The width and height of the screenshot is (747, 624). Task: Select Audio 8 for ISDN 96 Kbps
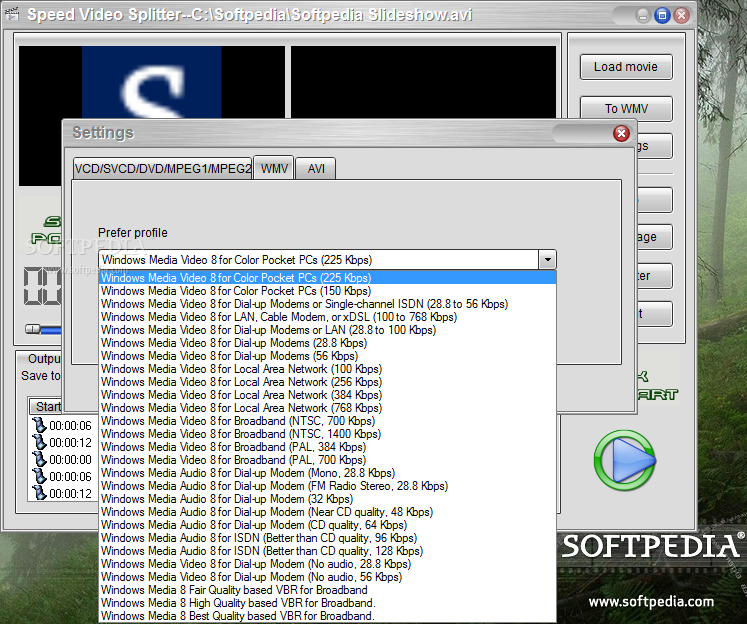point(327,538)
